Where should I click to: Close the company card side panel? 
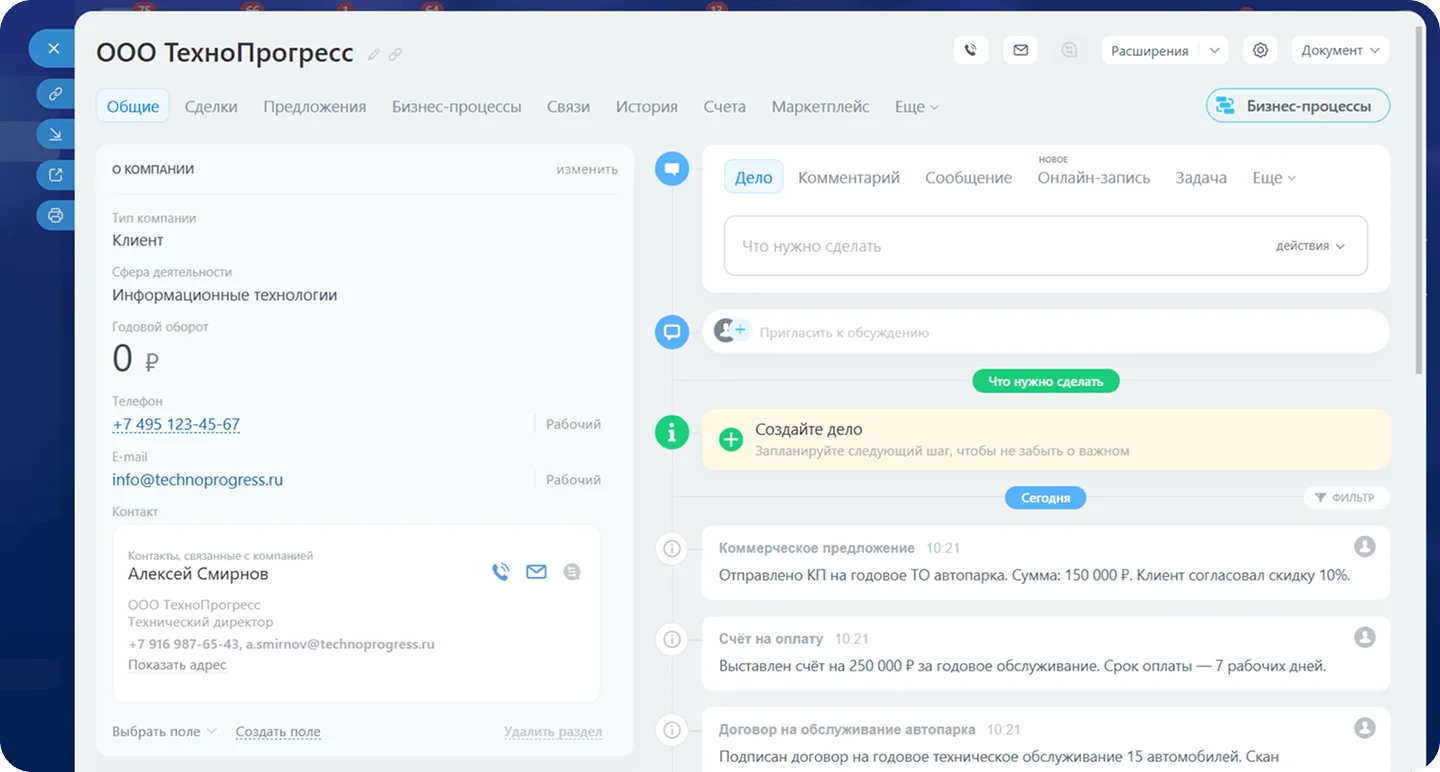[54, 48]
